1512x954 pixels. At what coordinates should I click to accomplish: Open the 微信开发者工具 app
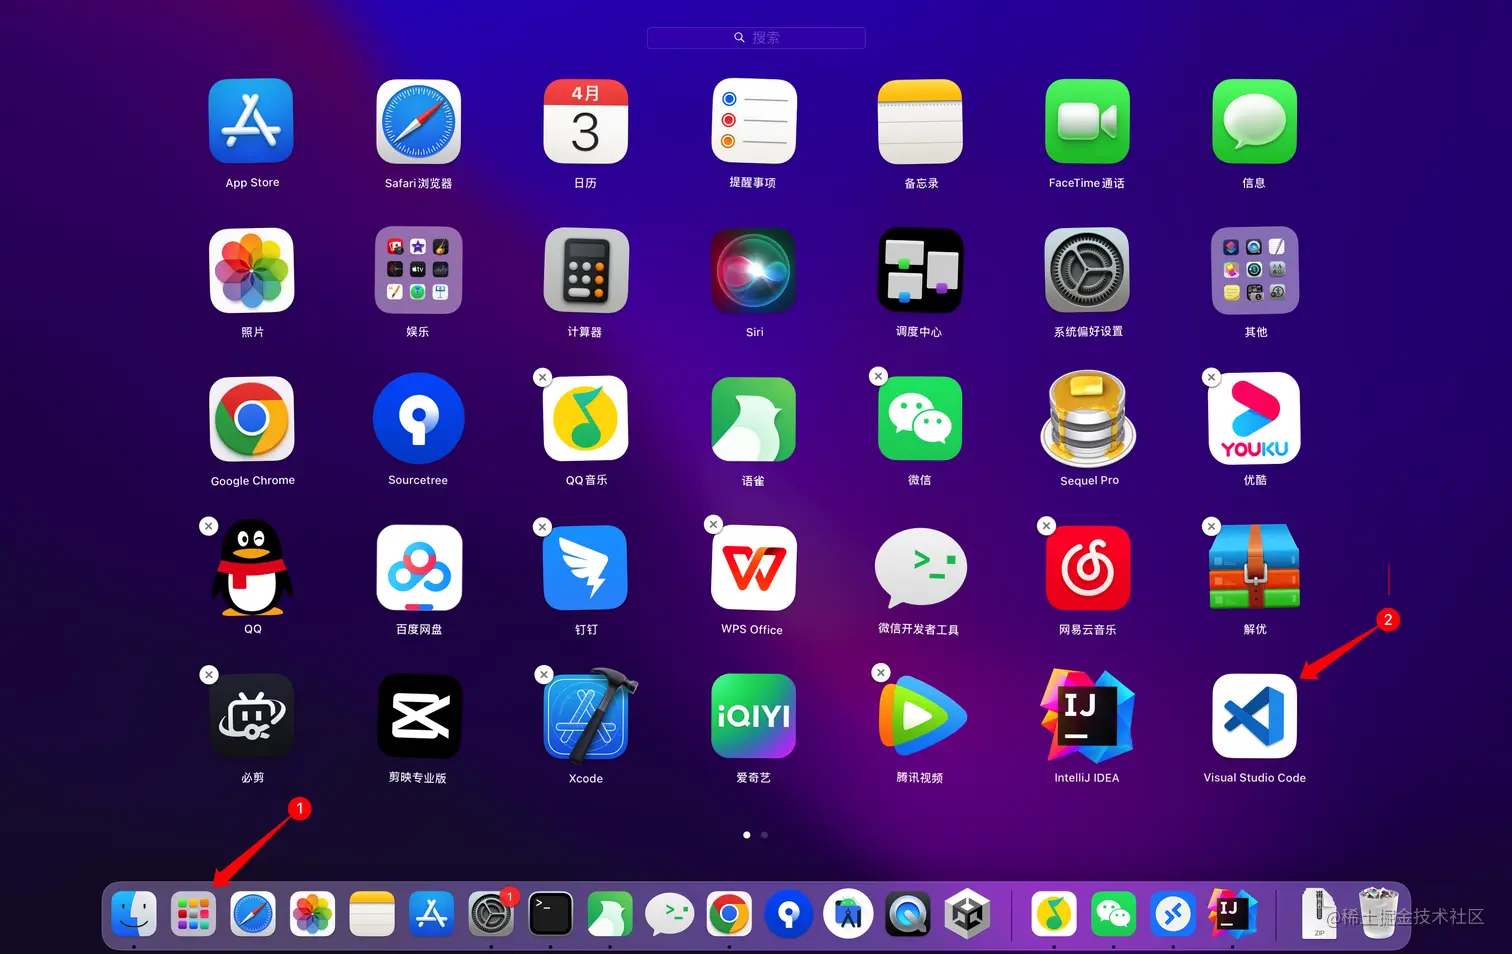(x=919, y=567)
